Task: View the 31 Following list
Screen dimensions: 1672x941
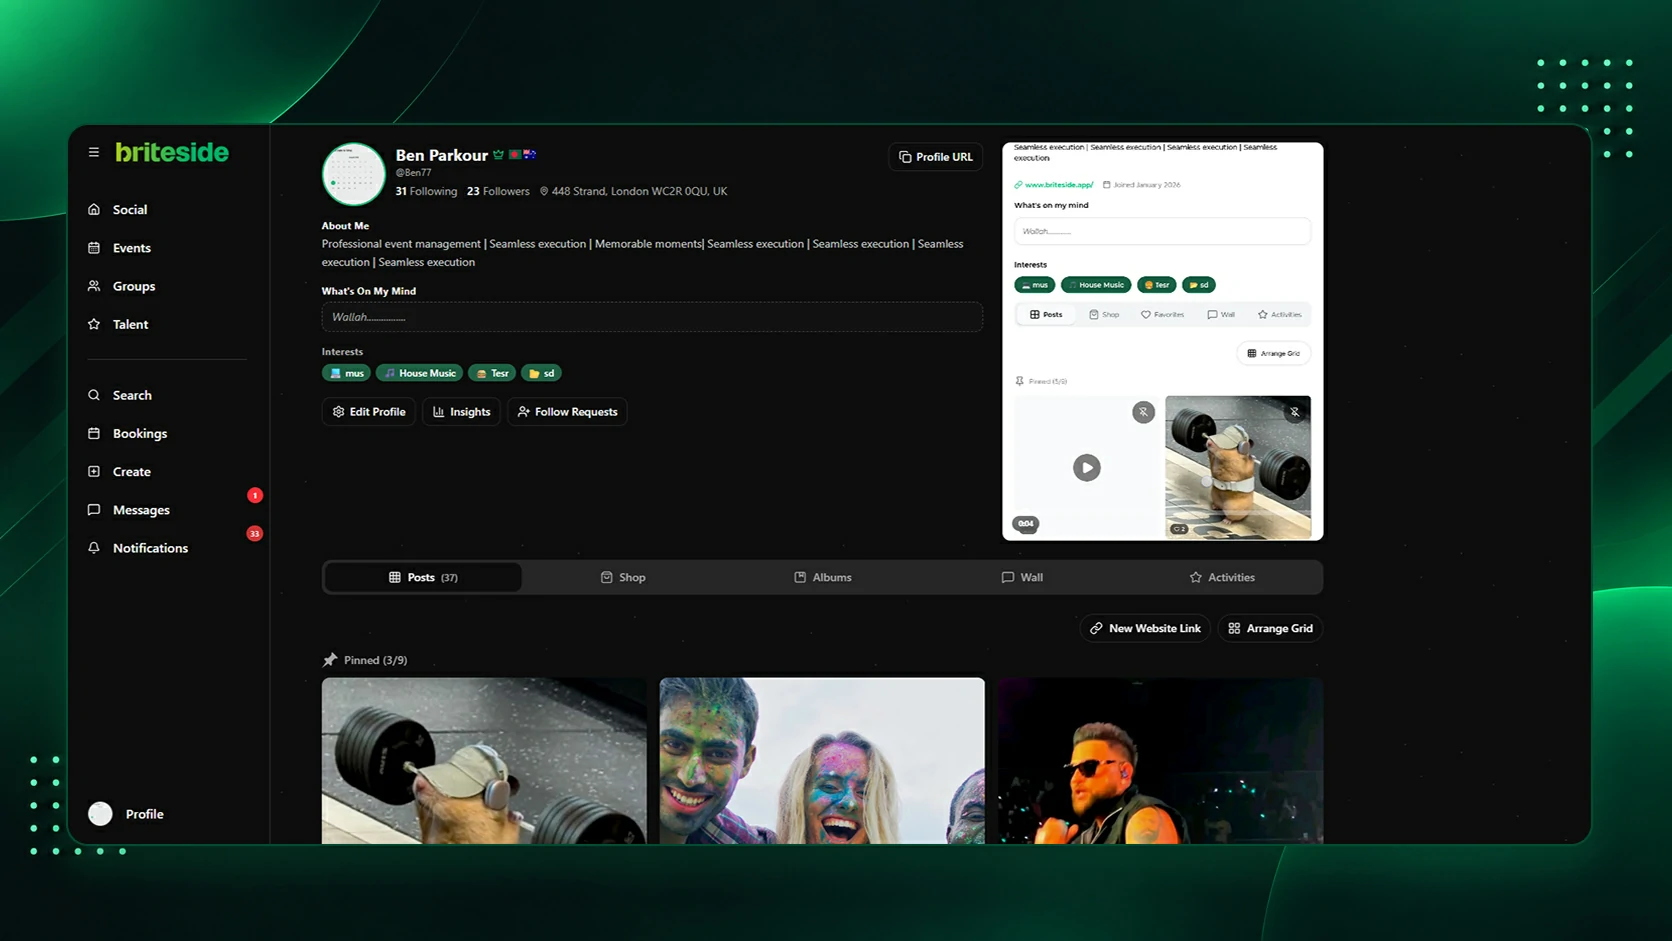Action: (x=426, y=191)
